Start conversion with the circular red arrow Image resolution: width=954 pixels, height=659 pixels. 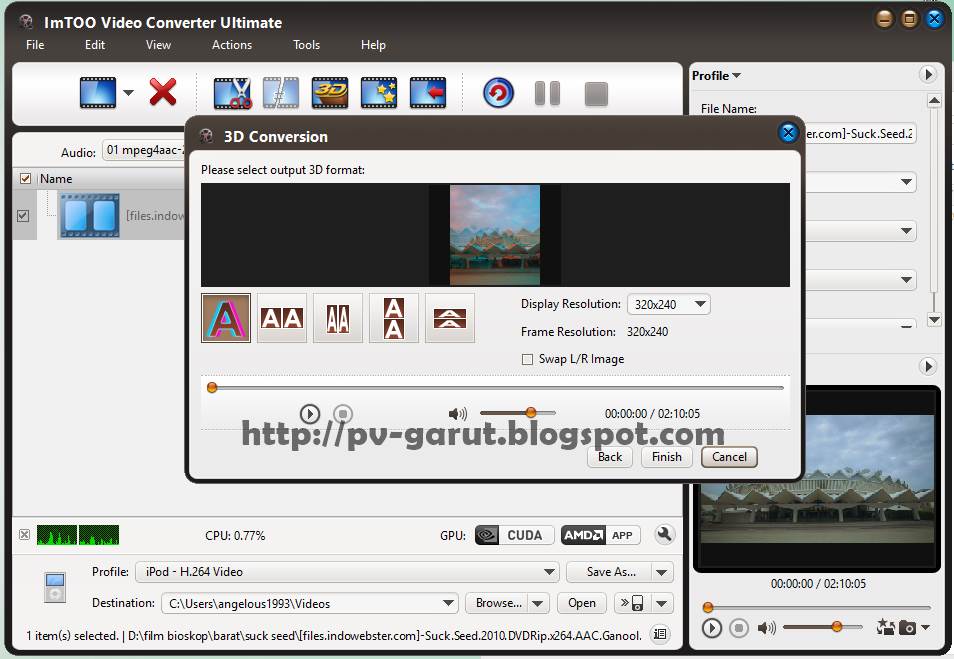tap(498, 93)
